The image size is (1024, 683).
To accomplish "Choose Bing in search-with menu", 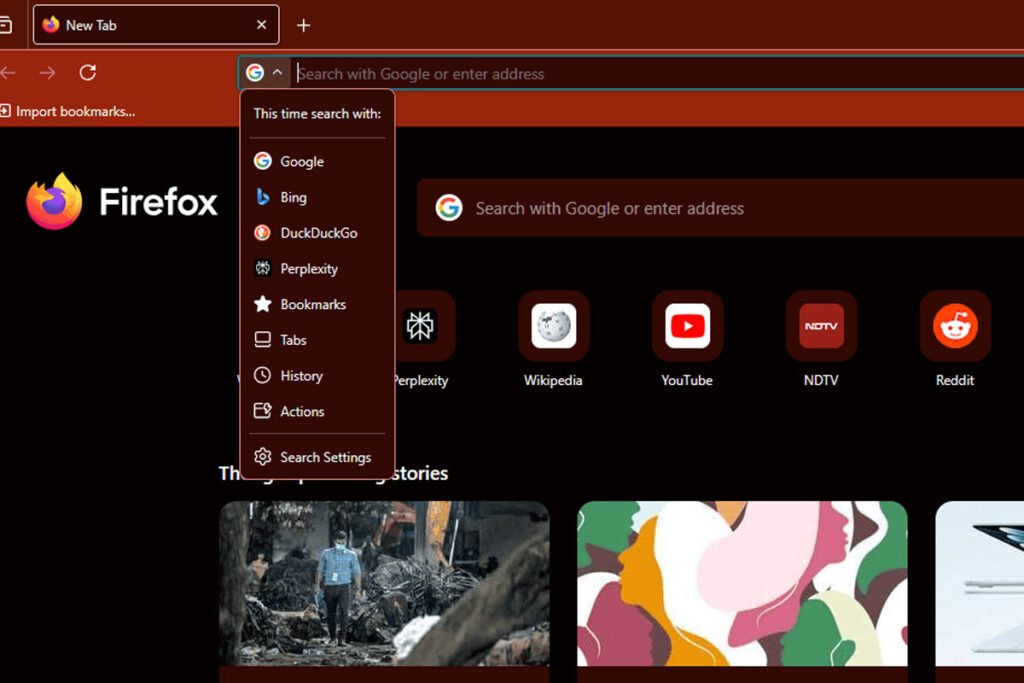I will (317, 197).
